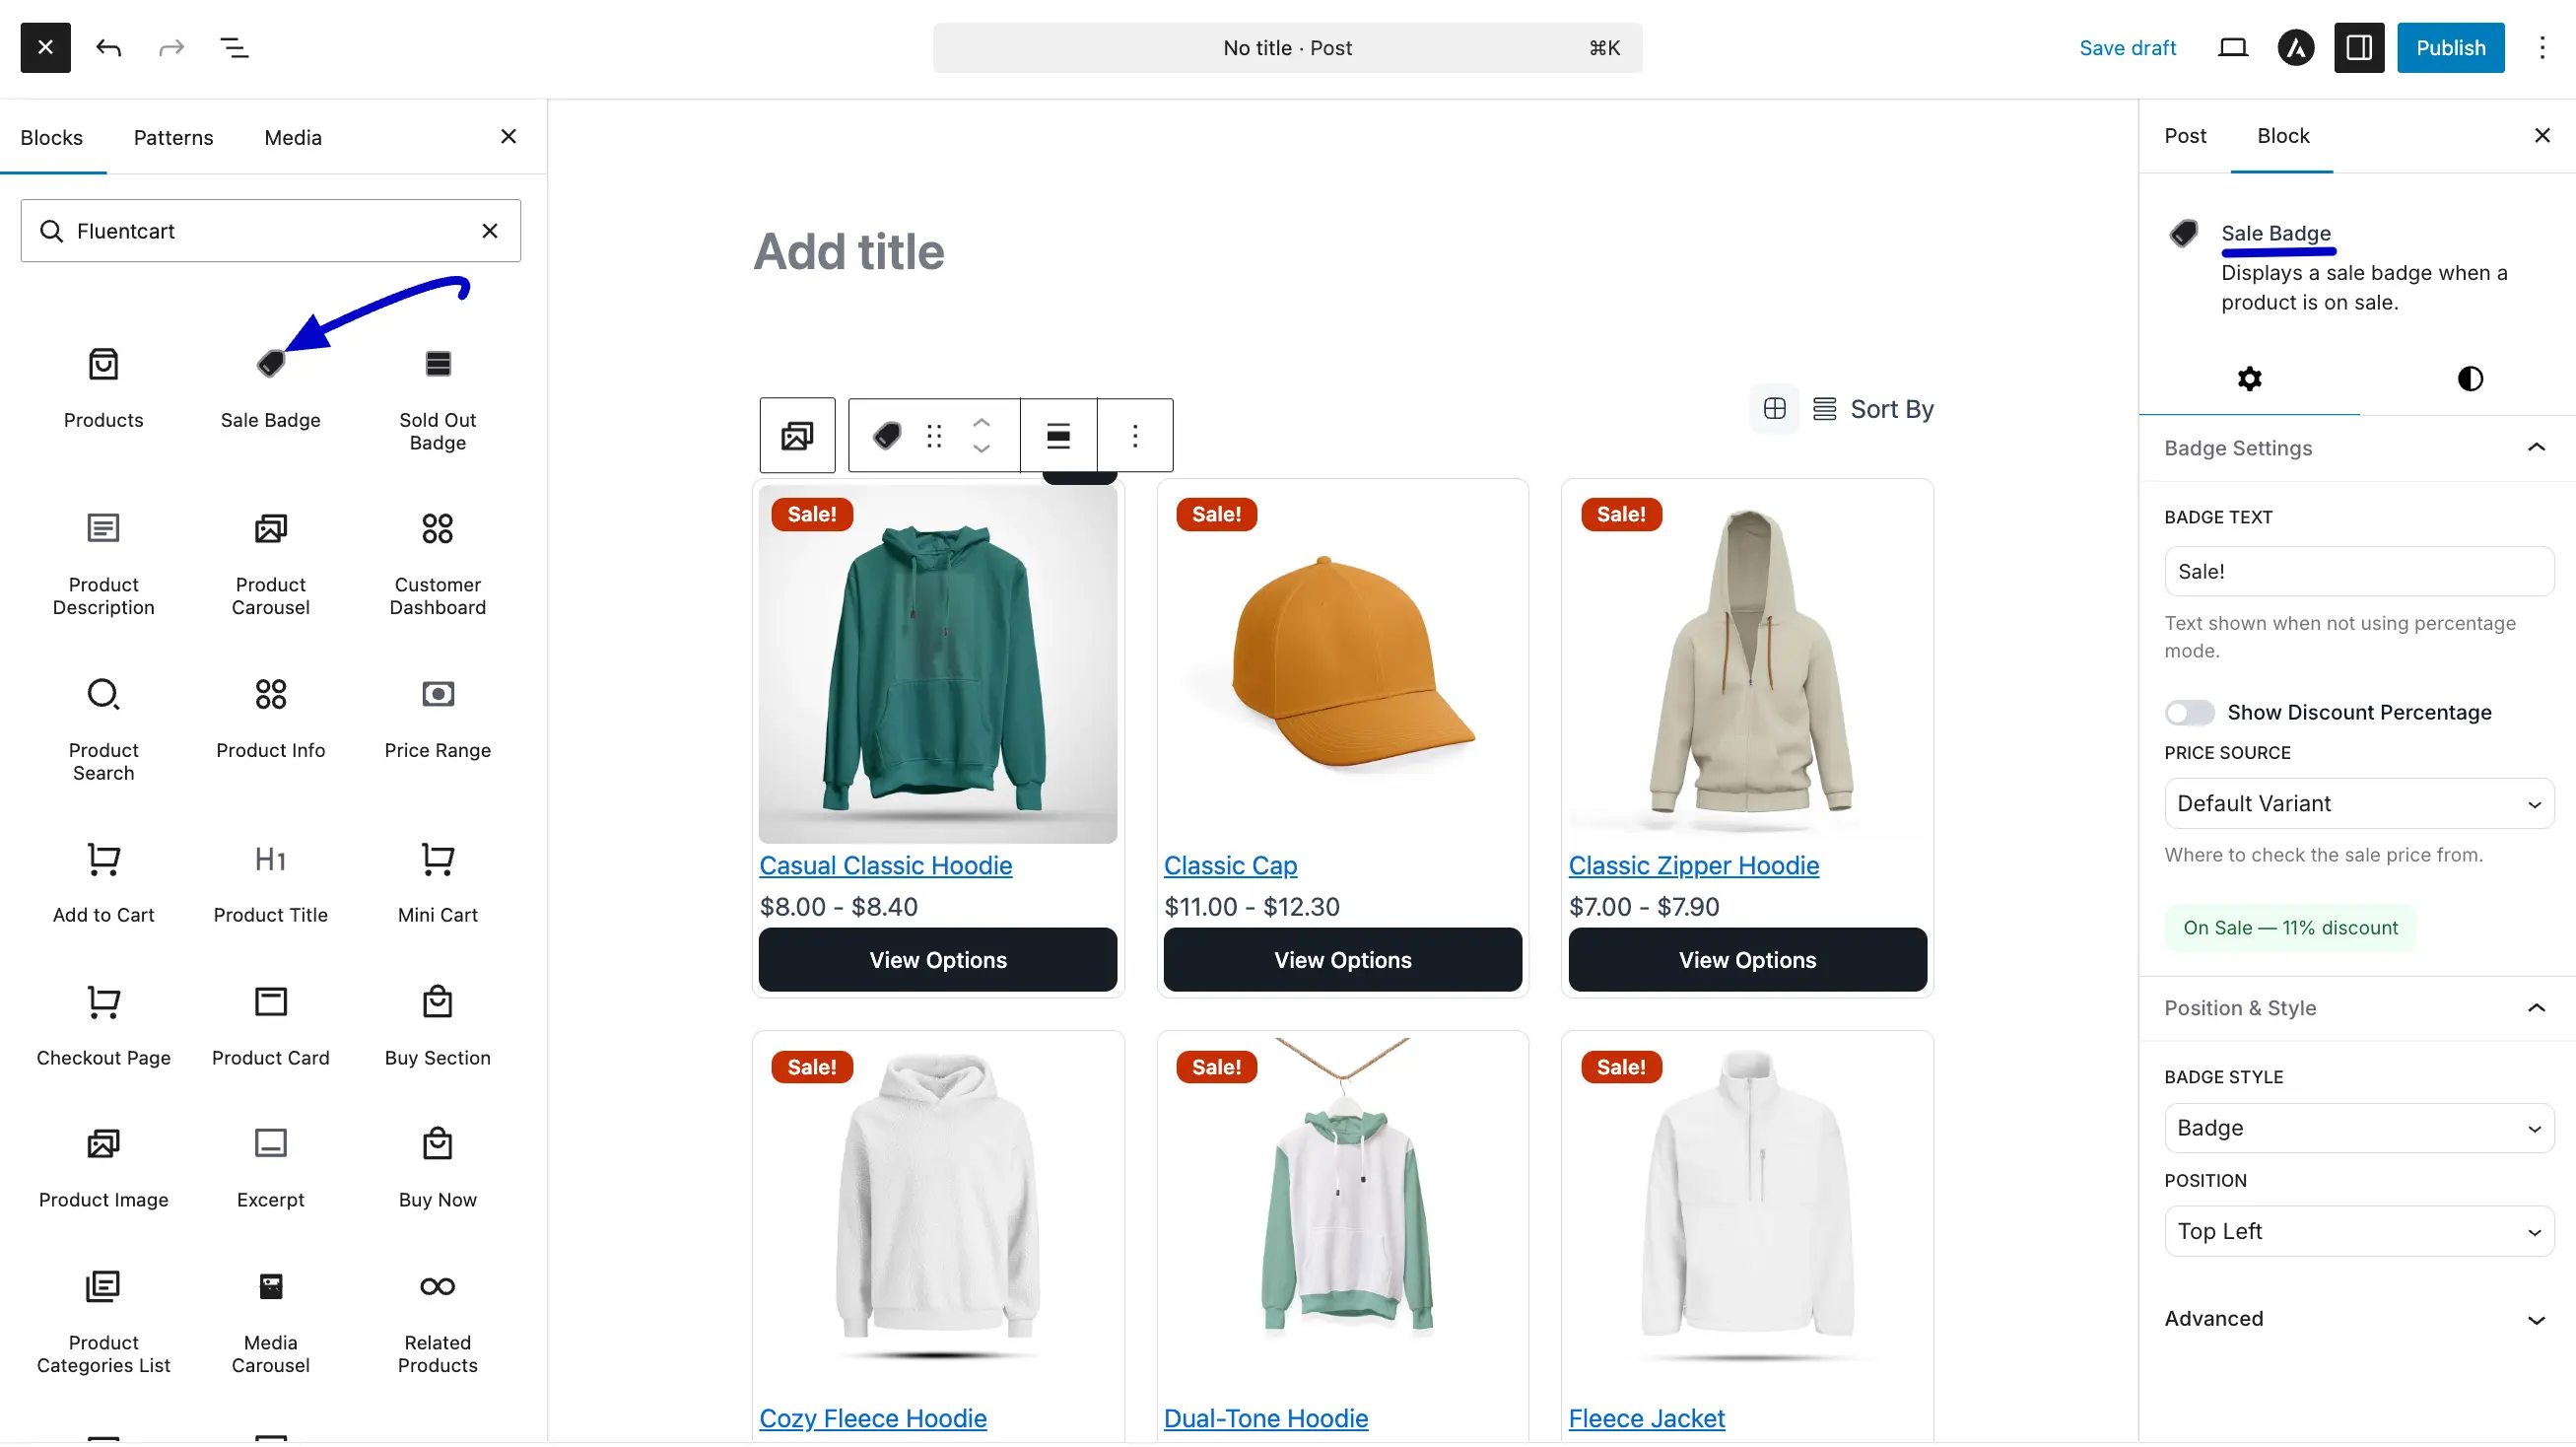Enable Show Discount Percentage
This screenshot has width=2576, height=1447.
point(2189,712)
